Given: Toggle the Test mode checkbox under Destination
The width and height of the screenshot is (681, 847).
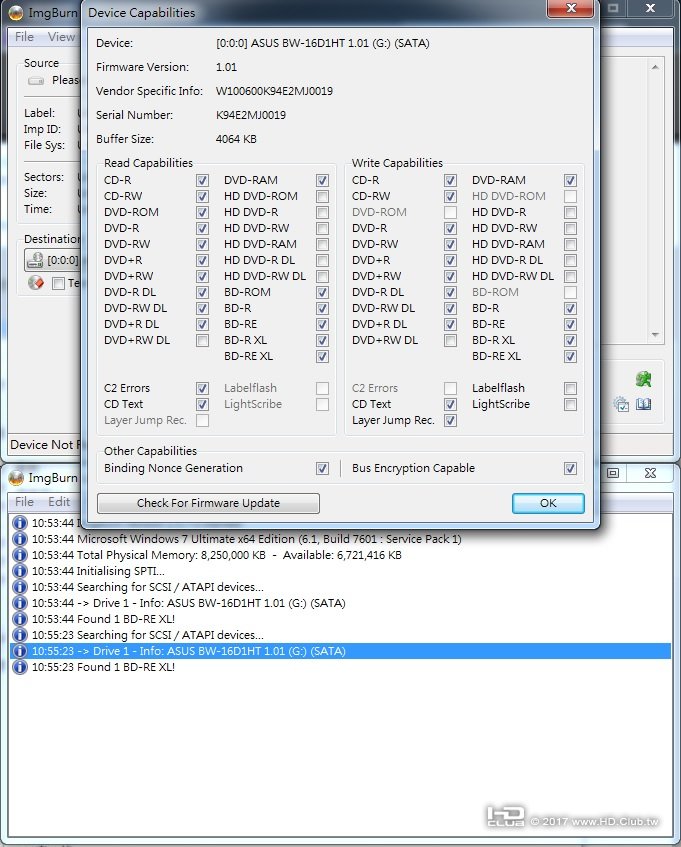Looking at the screenshot, I should (58, 283).
